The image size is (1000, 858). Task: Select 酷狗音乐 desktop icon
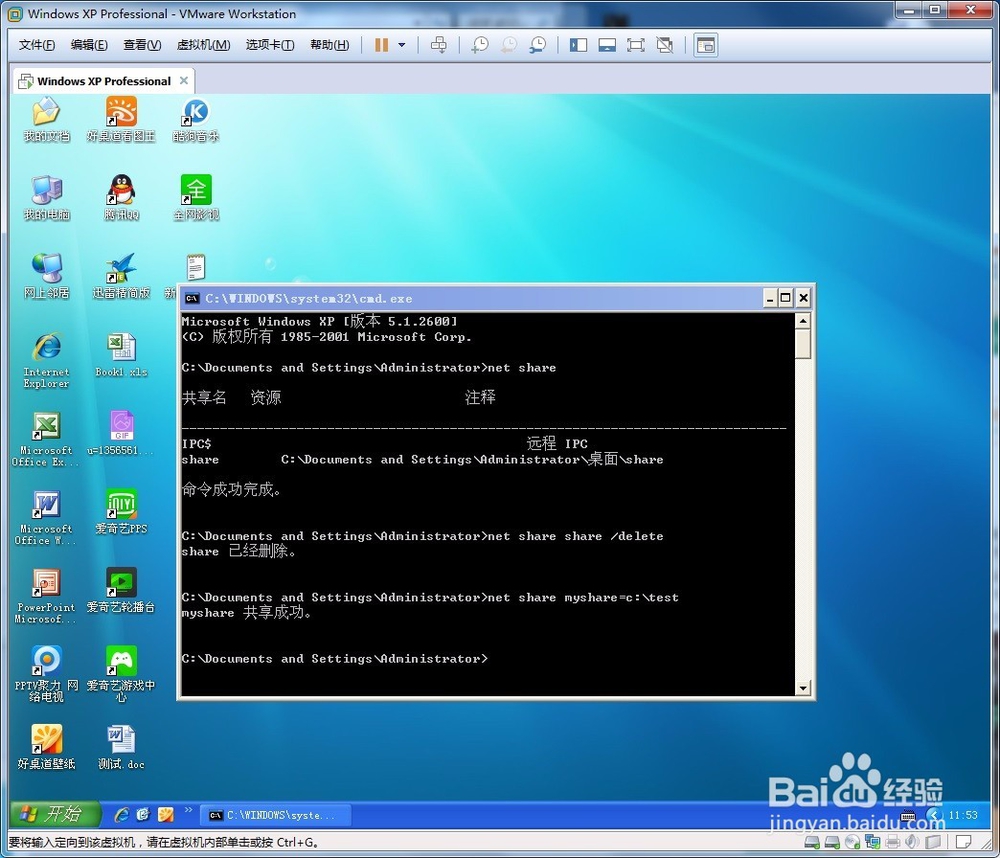coord(196,119)
